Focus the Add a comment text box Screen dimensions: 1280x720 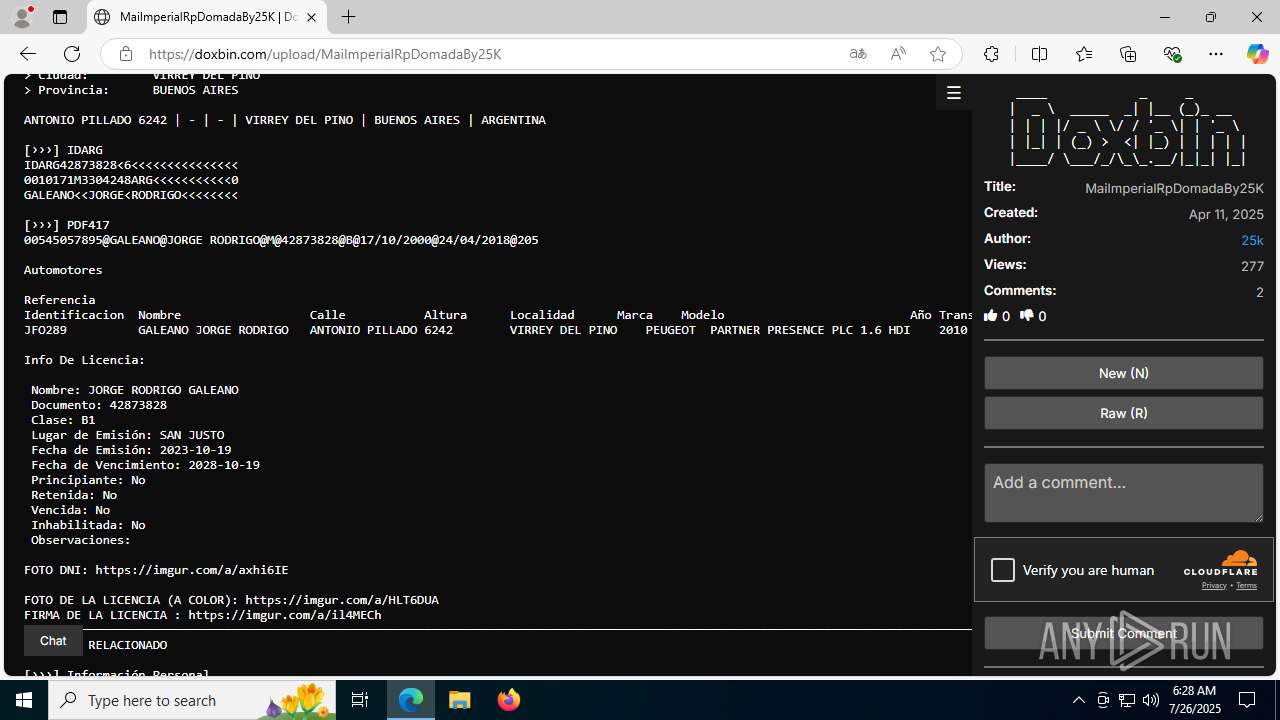[1124, 493]
